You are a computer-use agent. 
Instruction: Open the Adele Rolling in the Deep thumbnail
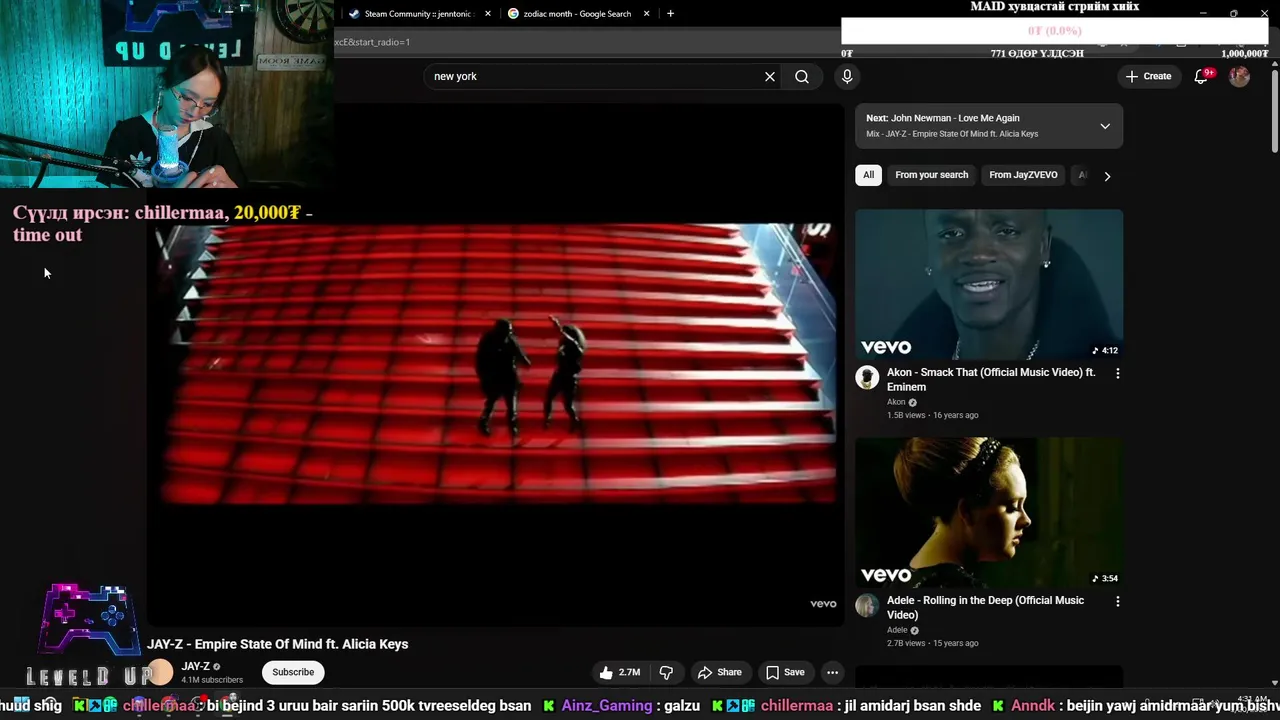[989, 512]
